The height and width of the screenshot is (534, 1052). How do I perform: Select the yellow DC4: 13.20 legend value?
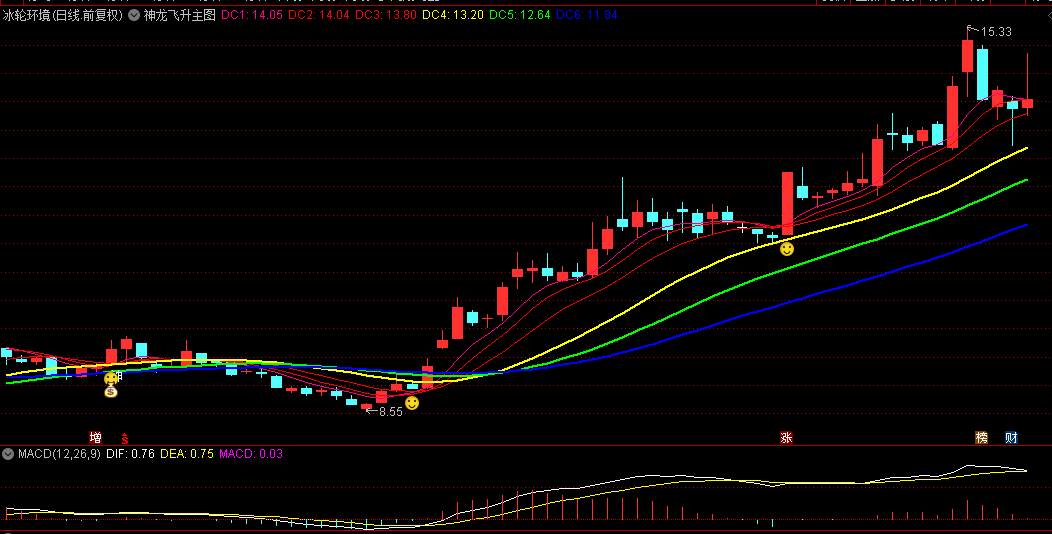coord(453,15)
